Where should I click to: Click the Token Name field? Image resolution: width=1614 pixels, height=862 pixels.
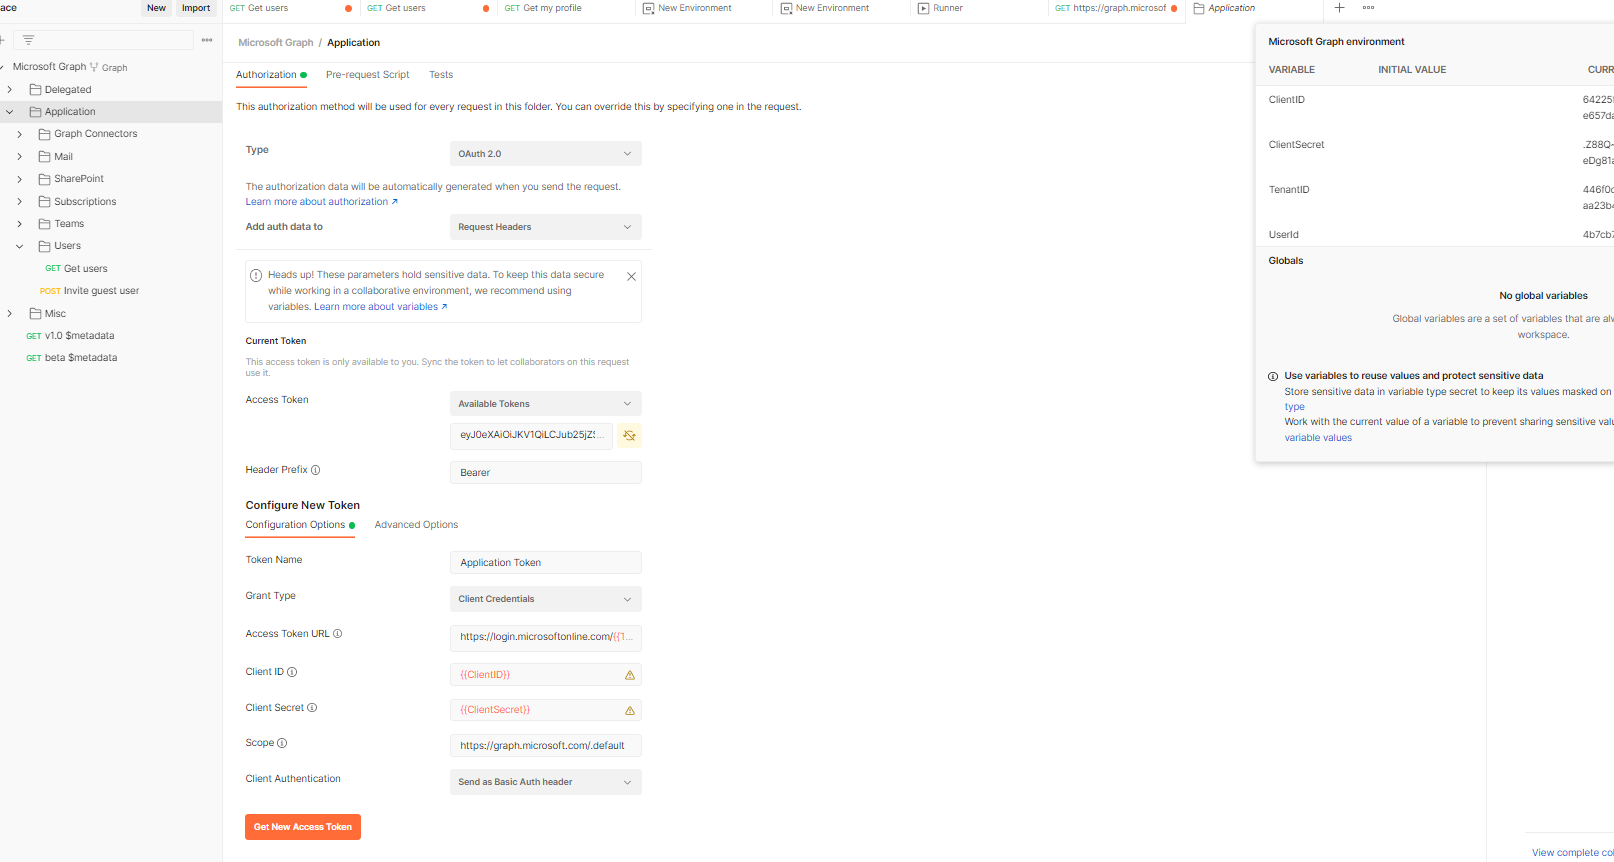545,563
